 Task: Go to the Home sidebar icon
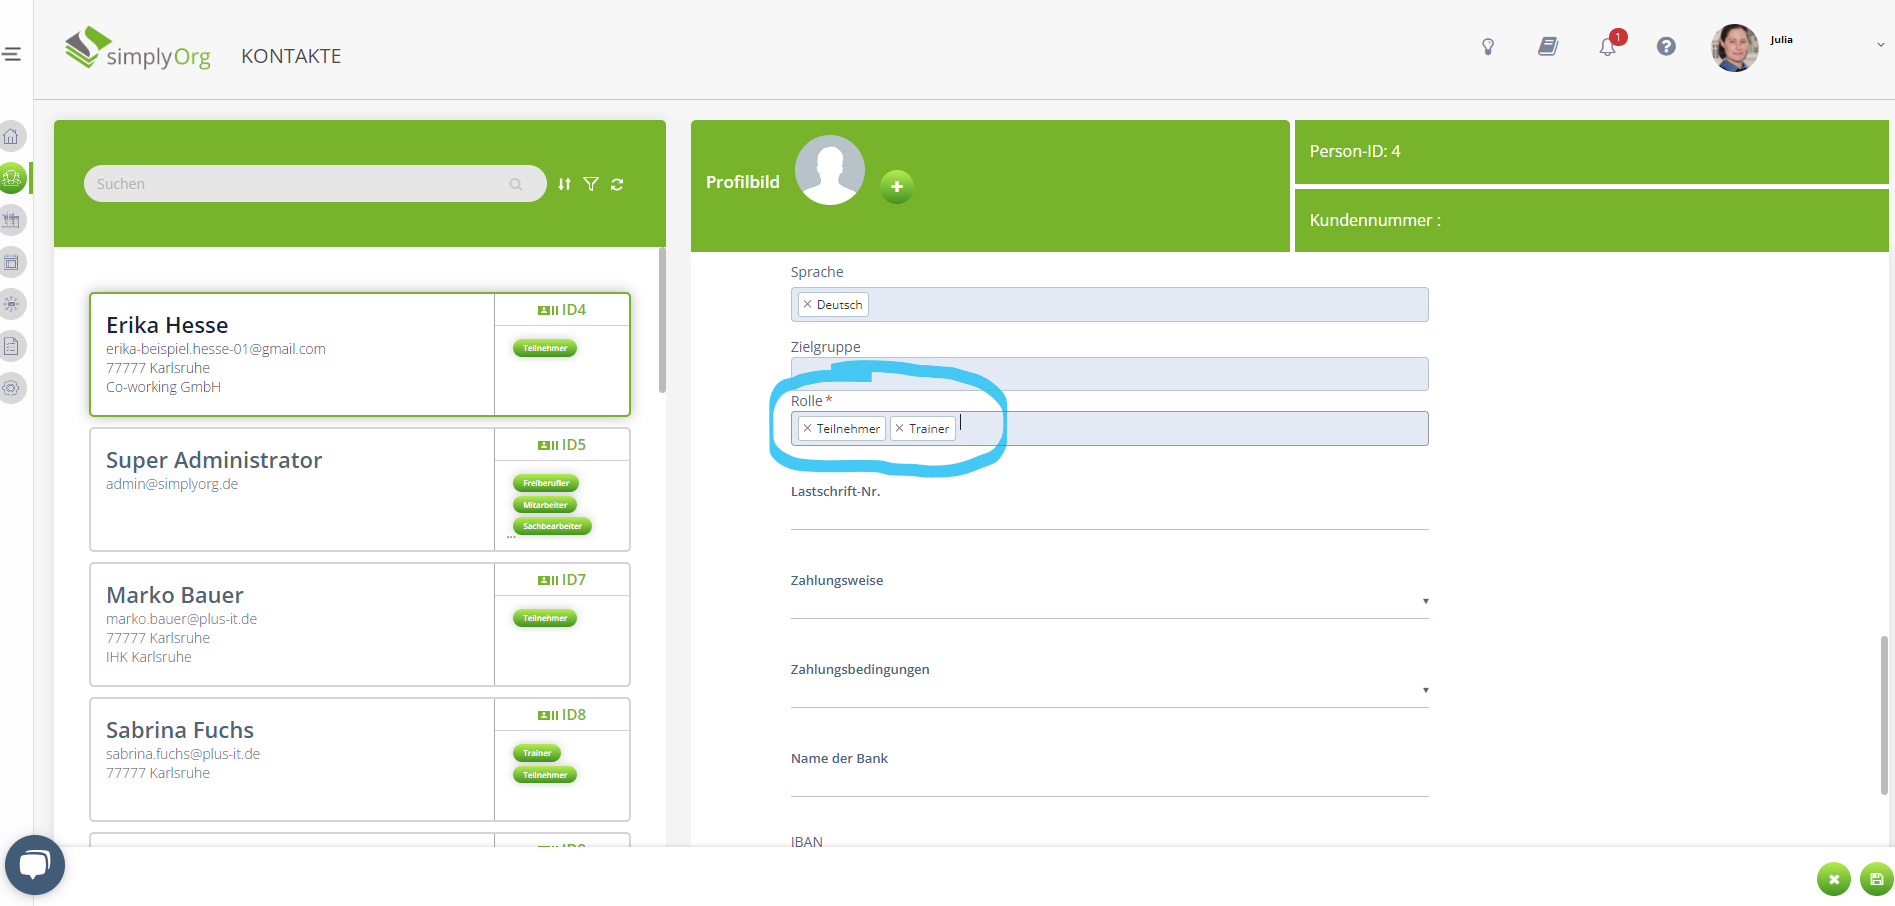pyautogui.click(x=12, y=137)
